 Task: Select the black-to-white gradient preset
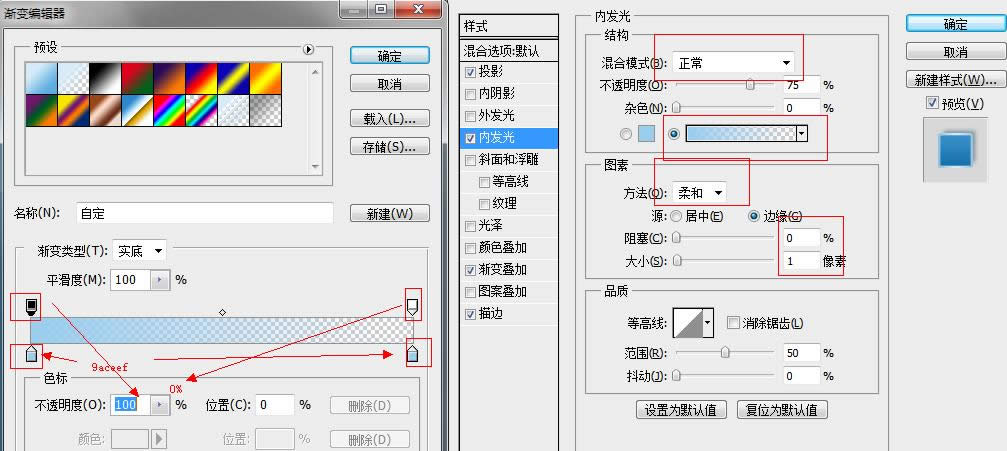point(105,77)
